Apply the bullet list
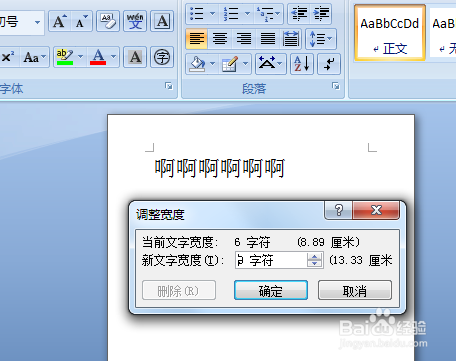Image resolution: width=456 pixels, height=361 pixels. 197,14
